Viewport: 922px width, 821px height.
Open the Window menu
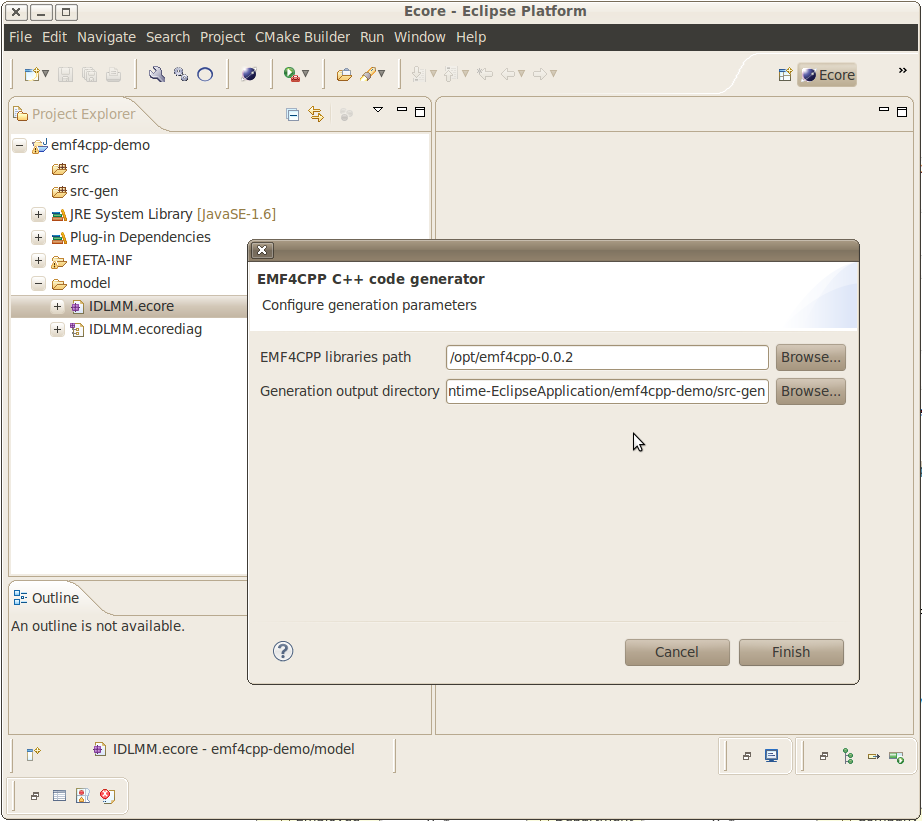(x=420, y=37)
